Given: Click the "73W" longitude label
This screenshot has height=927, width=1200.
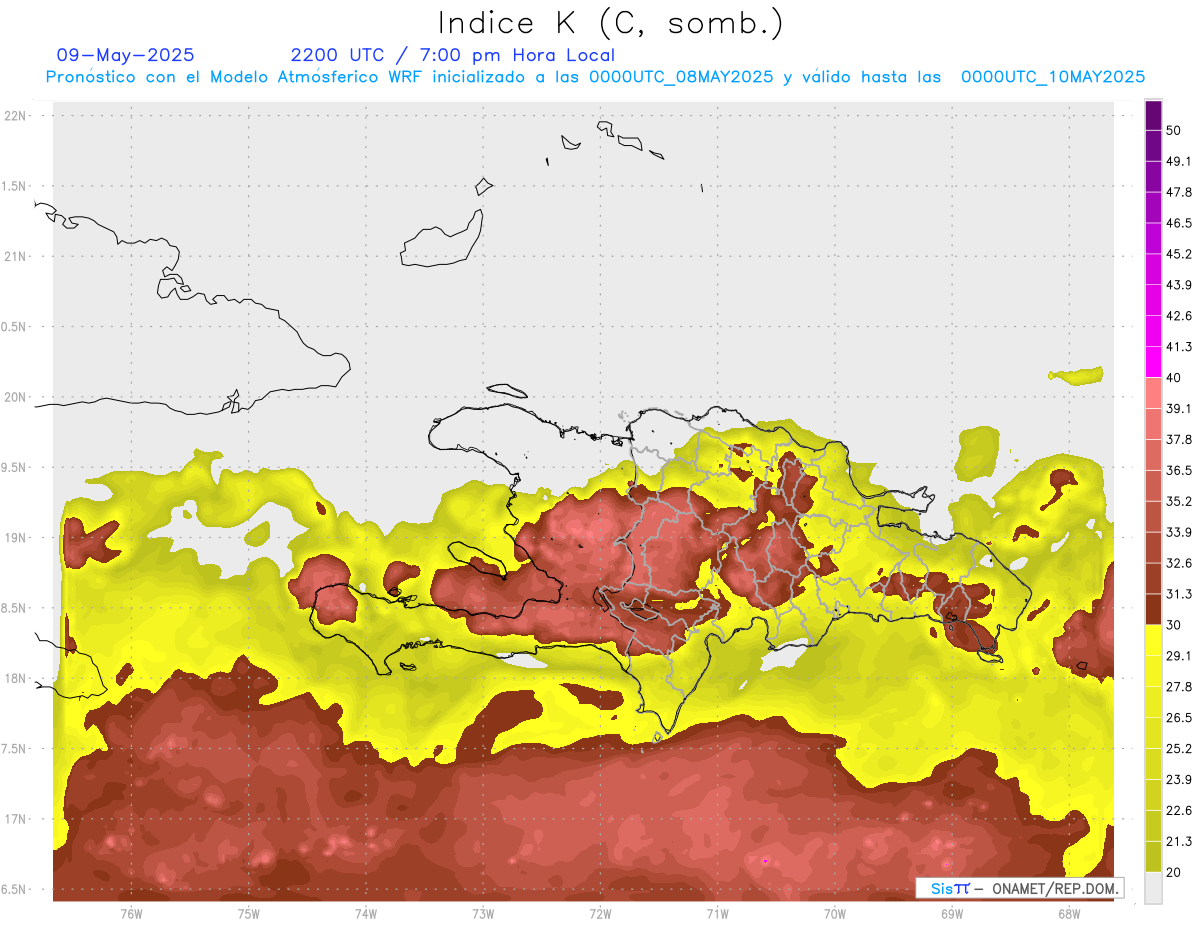Looking at the screenshot, I should click(x=483, y=914).
